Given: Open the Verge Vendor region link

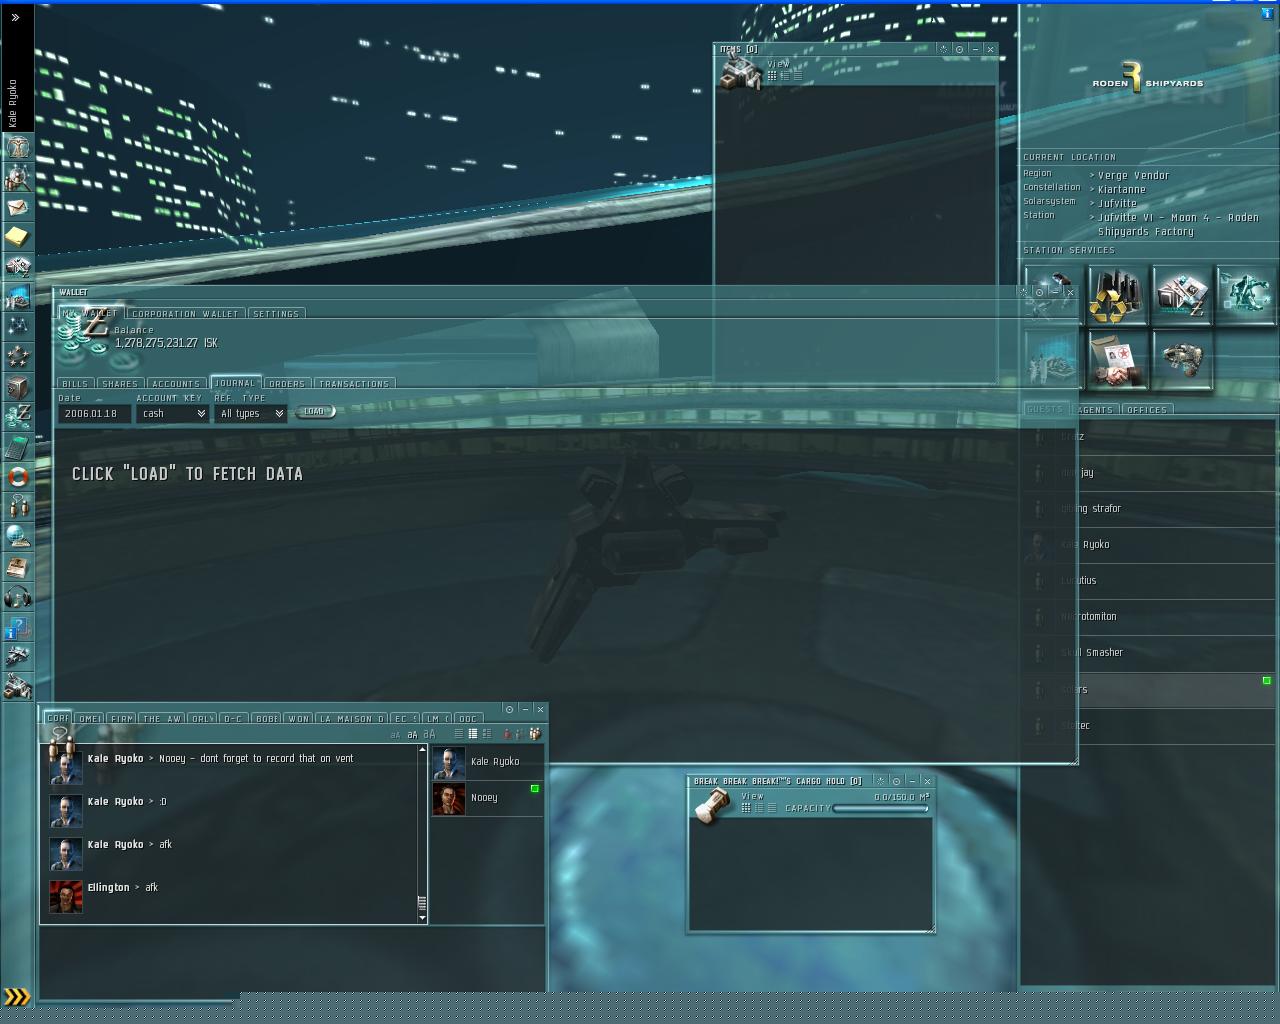Looking at the screenshot, I should click(x=1134, y=175).
